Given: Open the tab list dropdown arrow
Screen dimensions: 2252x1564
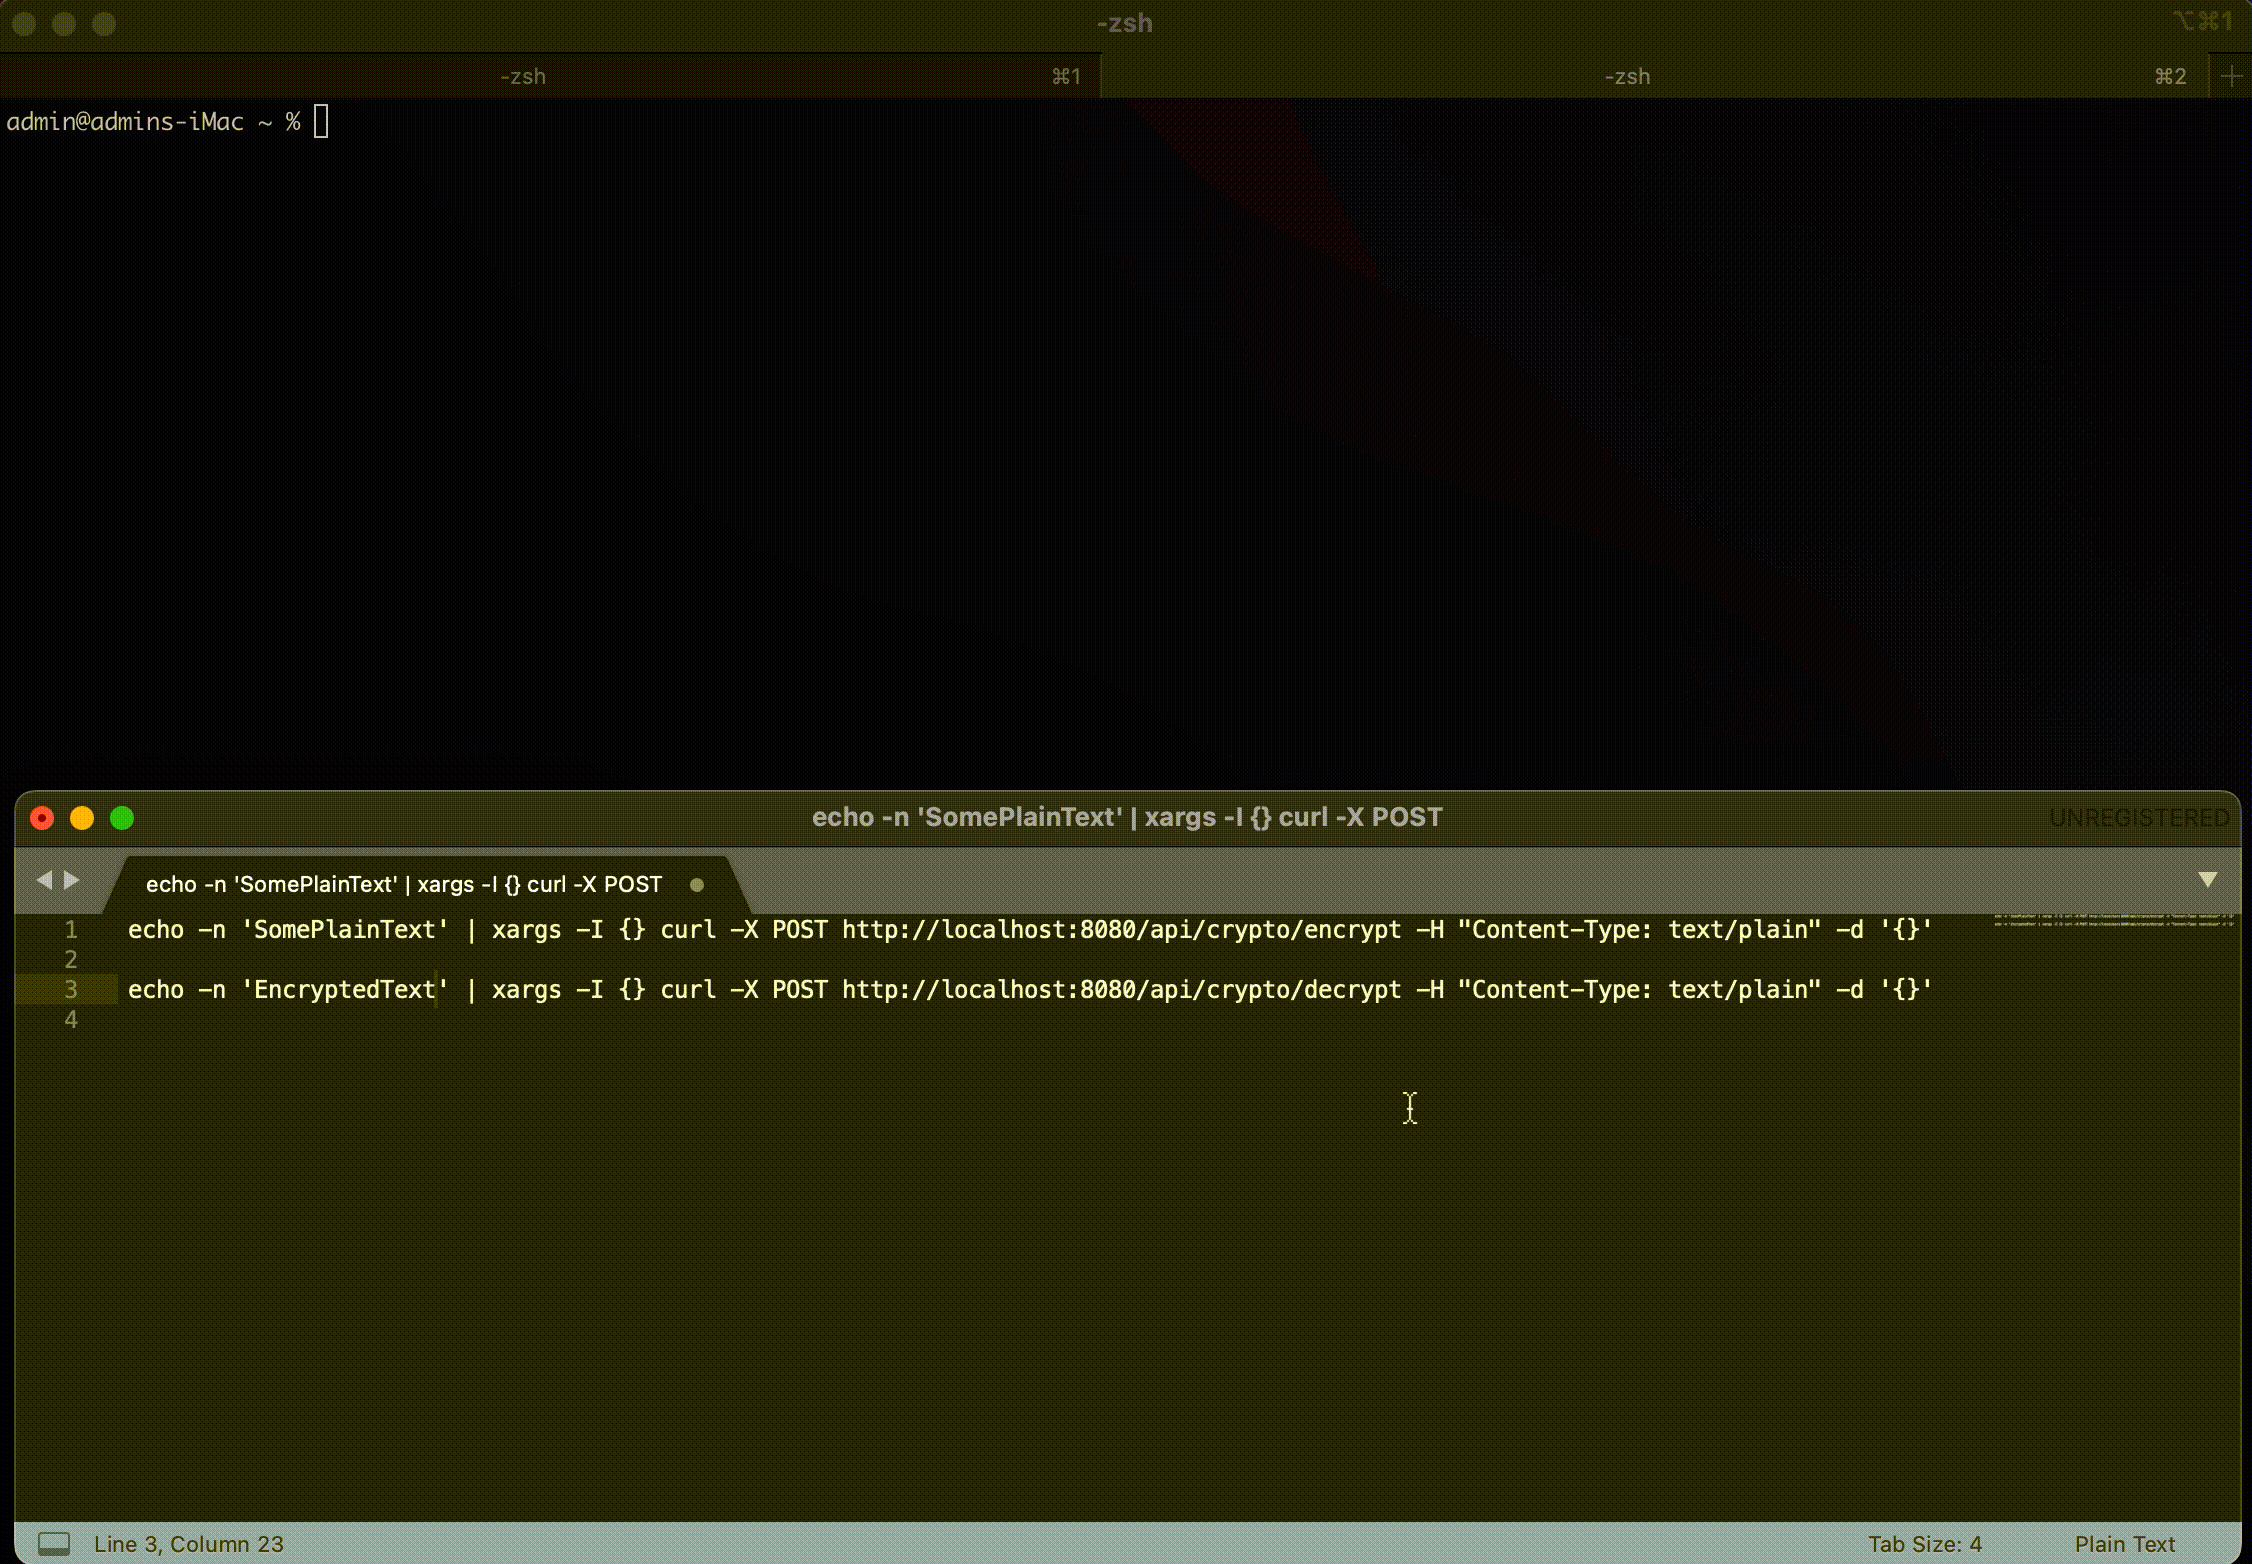Looking at the screenshot, I should coord(2208,880).
